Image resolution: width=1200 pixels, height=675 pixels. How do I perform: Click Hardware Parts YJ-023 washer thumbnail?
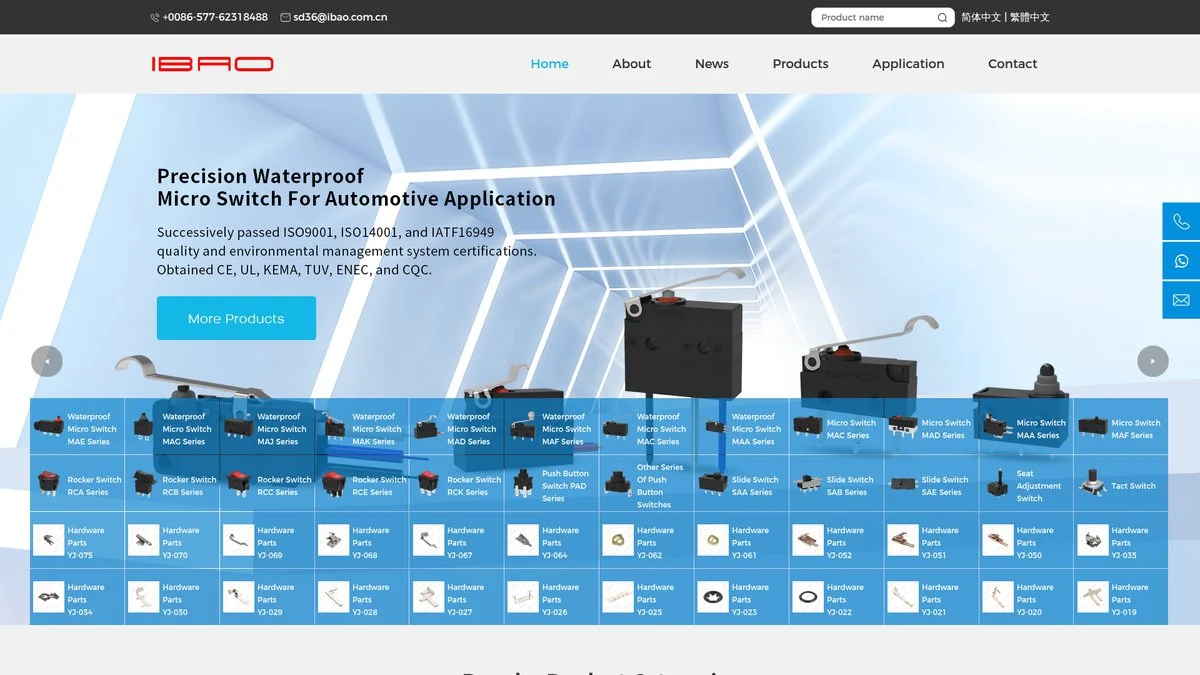tap(713, 598)
